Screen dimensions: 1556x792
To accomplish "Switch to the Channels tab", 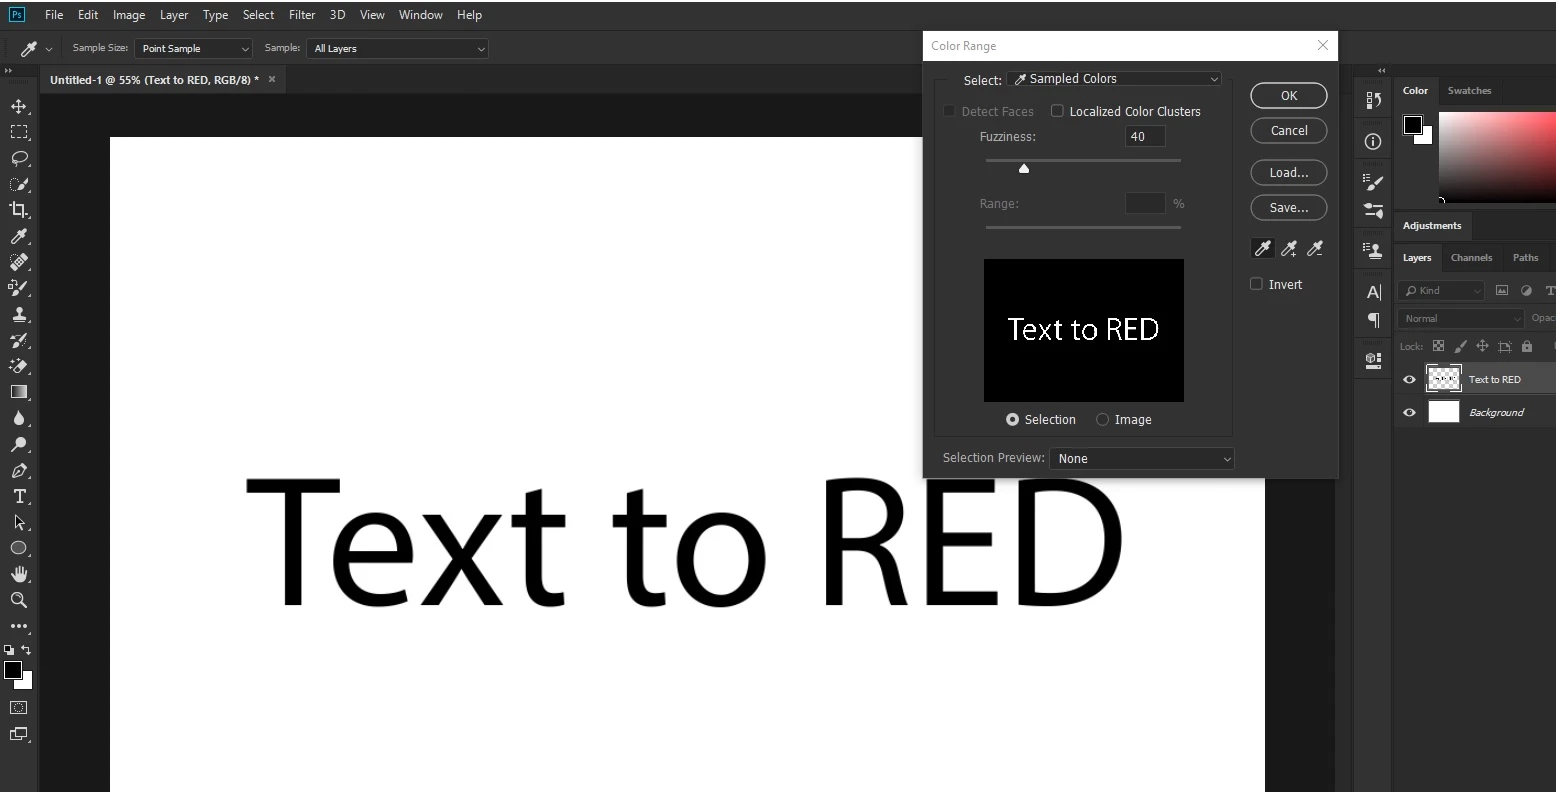I will 1471,258.
